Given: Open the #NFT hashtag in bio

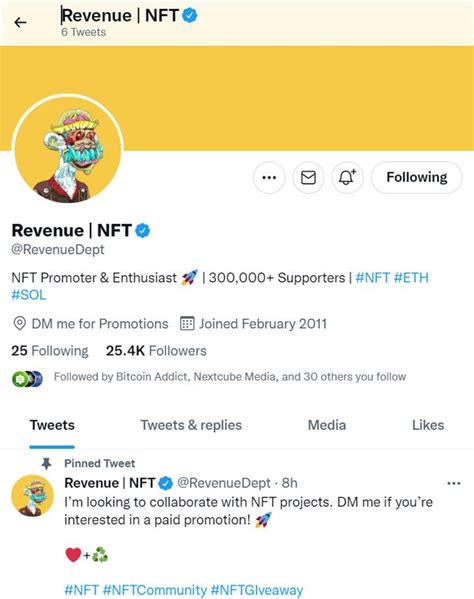Looking at the screenshot, I should (x=372, y=278).
